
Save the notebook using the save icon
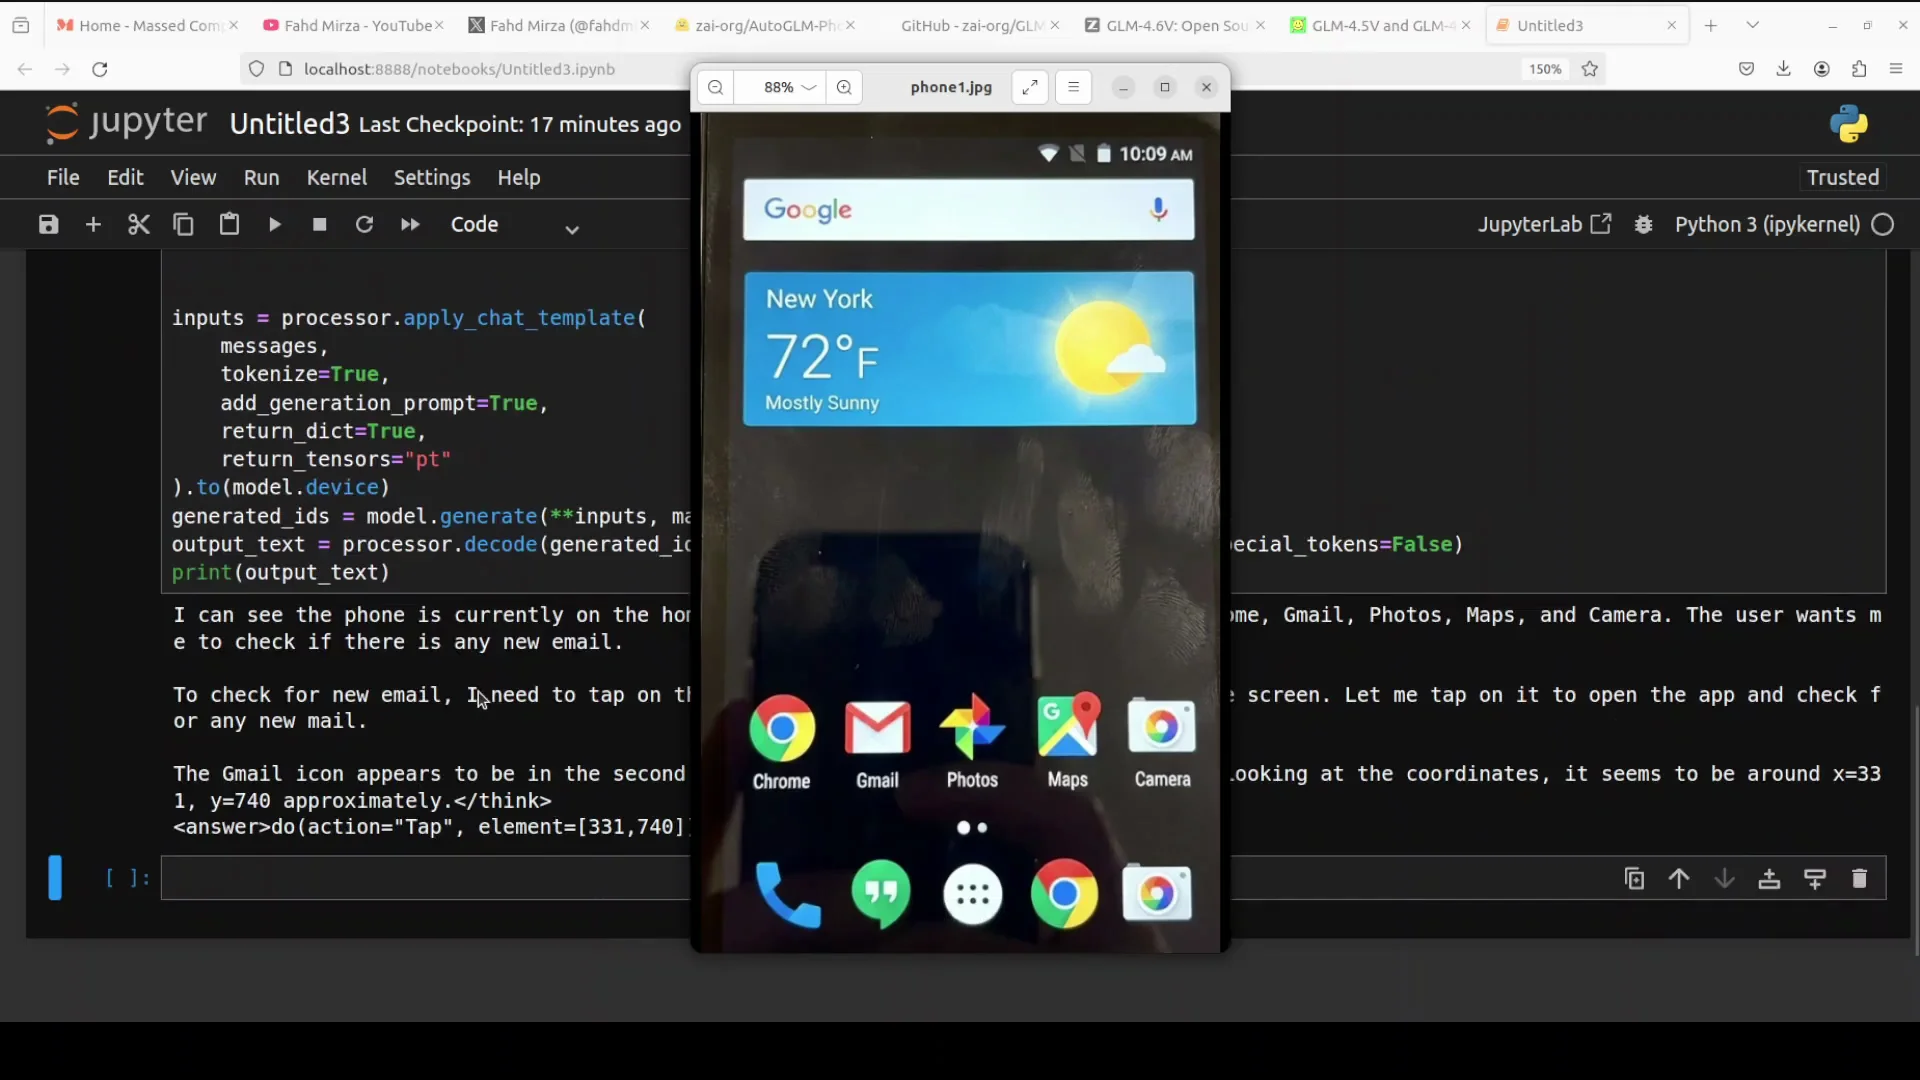[47, 224]
